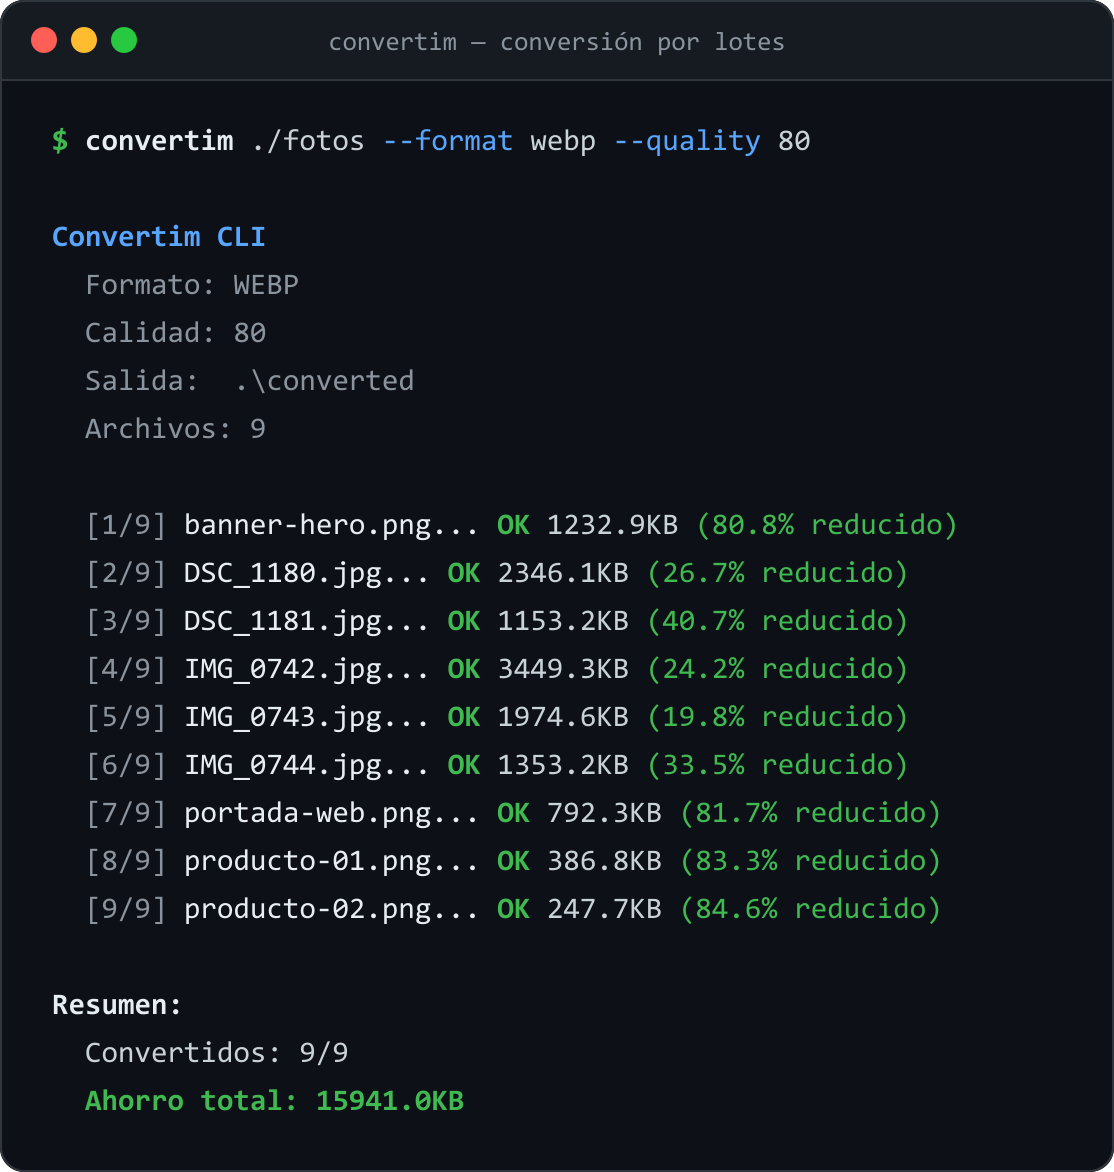The height and width of the screenshot is (1172, 1114).
Task: Click the size value 792.3KB
Action: tap(605, 812)
